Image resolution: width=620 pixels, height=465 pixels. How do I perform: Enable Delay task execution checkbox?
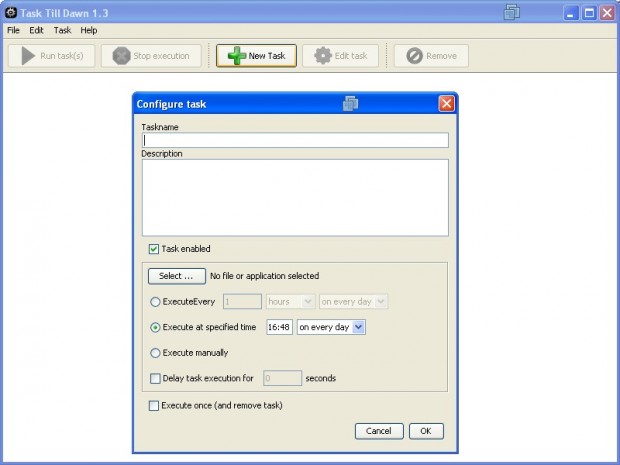(x=154, y=378)
